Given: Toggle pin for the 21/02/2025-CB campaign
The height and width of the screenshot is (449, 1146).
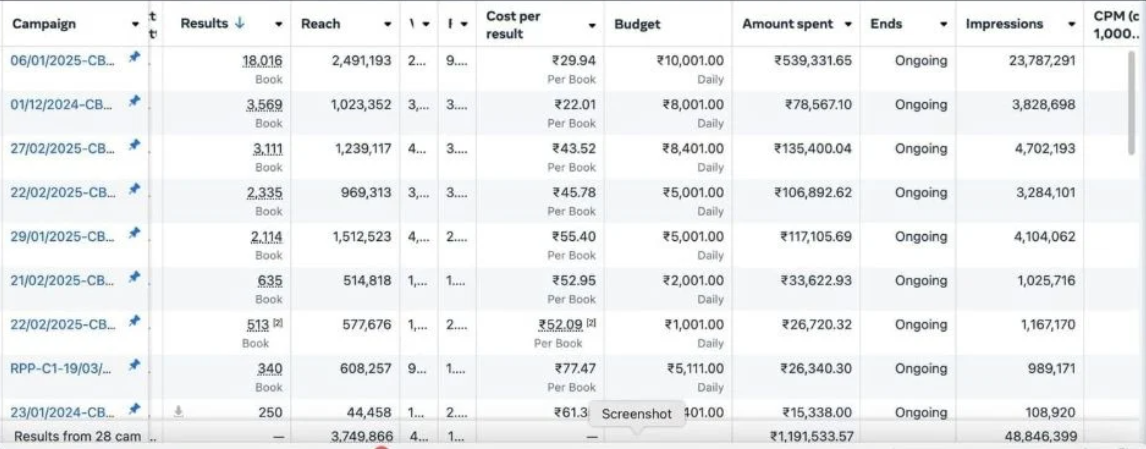Looking at the screenshot, I should [134, 277].
